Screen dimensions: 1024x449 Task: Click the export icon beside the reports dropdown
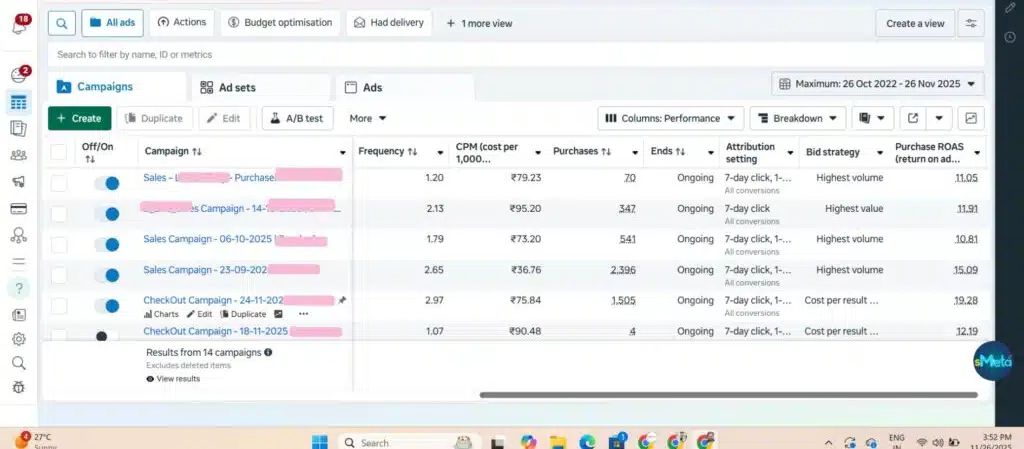pyautogui.click(x=913, y=118)
